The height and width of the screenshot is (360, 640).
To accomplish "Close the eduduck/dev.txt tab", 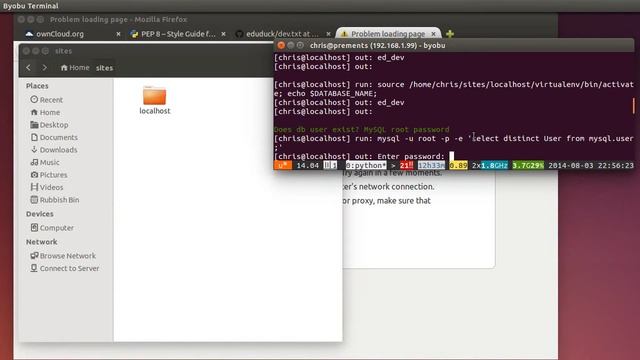I will (x=328, y=34).
